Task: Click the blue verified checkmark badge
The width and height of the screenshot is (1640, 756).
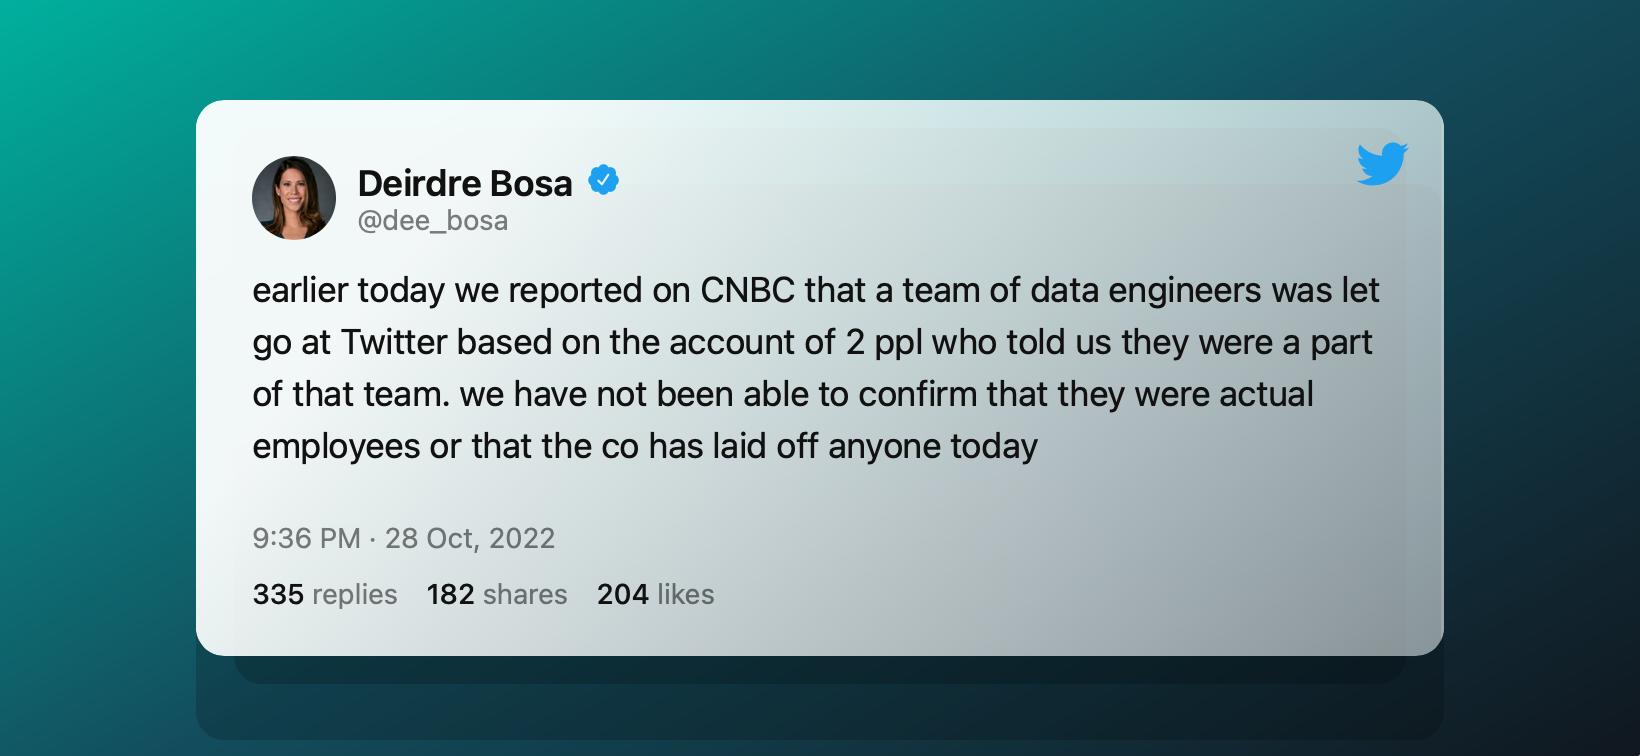Action: 603,181
